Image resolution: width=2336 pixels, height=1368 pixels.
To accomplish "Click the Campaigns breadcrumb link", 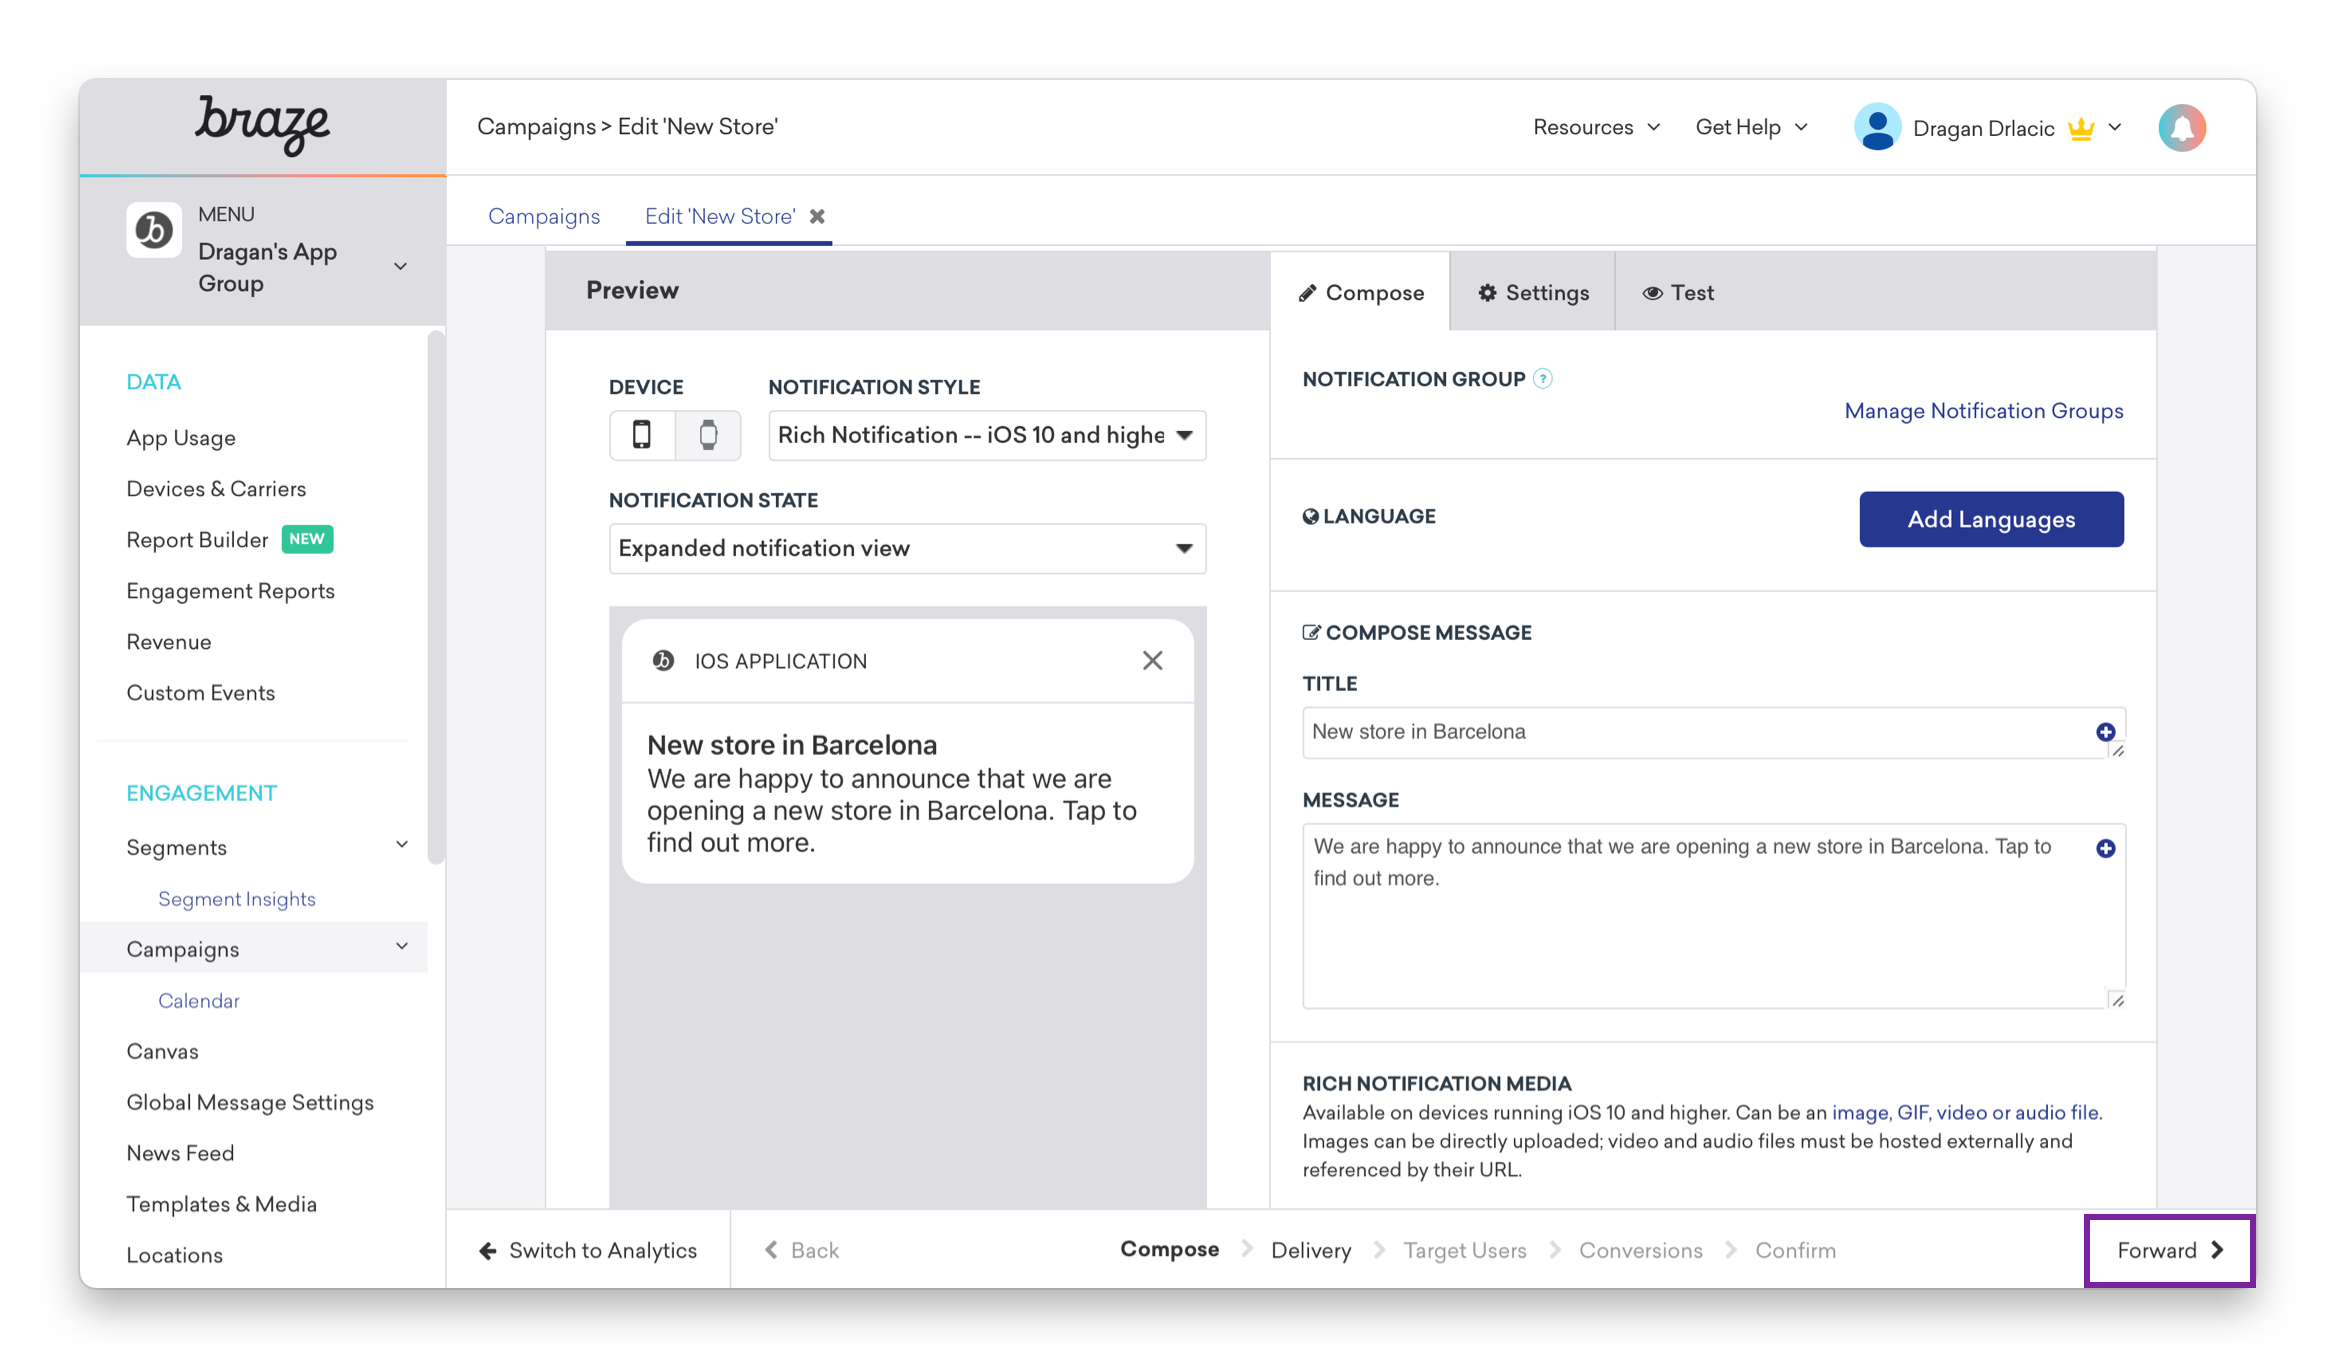I will coord(536,127).
